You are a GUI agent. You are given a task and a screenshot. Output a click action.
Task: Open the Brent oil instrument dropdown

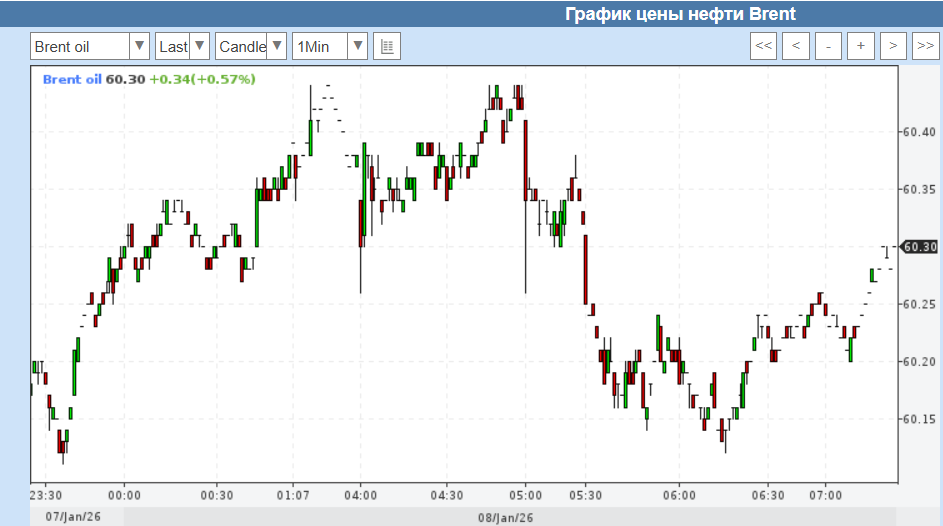(90, 46)
